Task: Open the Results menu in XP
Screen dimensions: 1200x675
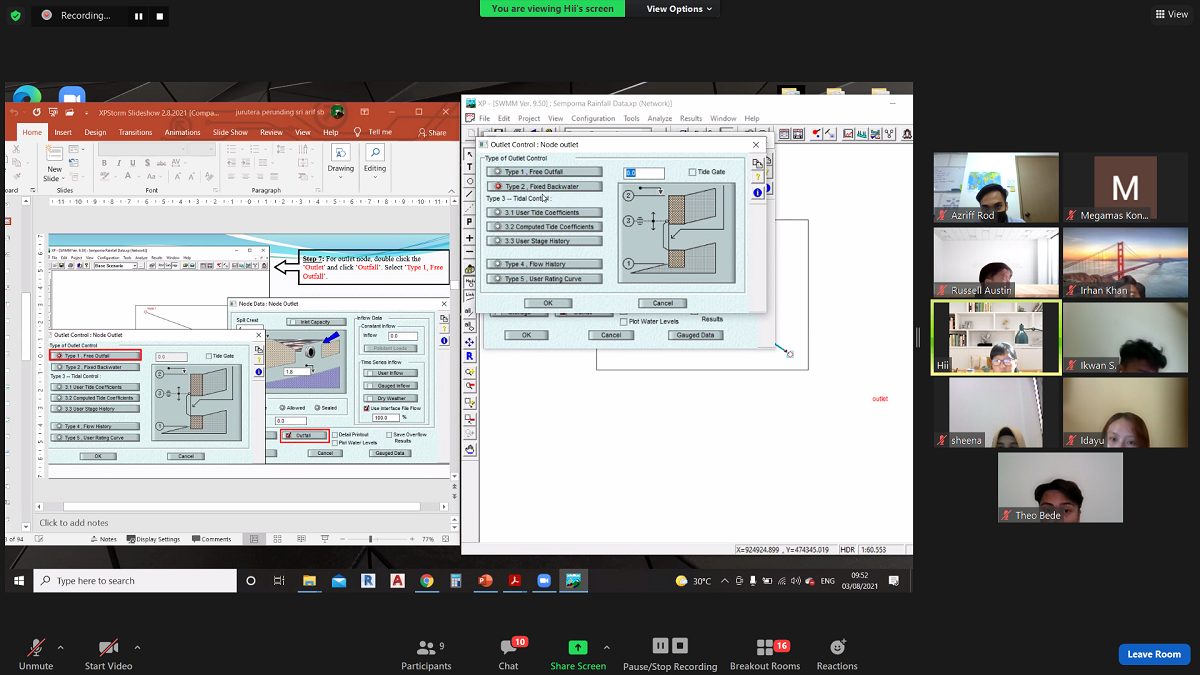Action: coord(691,119)
